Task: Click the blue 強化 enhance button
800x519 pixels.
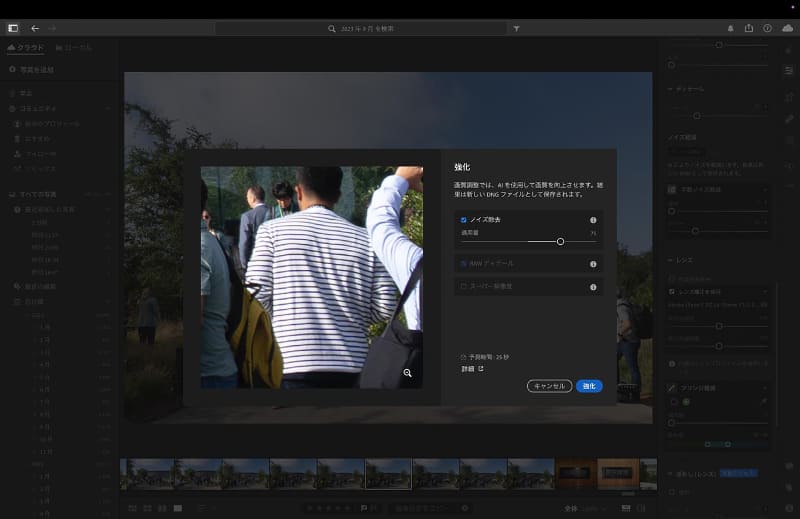Action: tap(589, 386)
